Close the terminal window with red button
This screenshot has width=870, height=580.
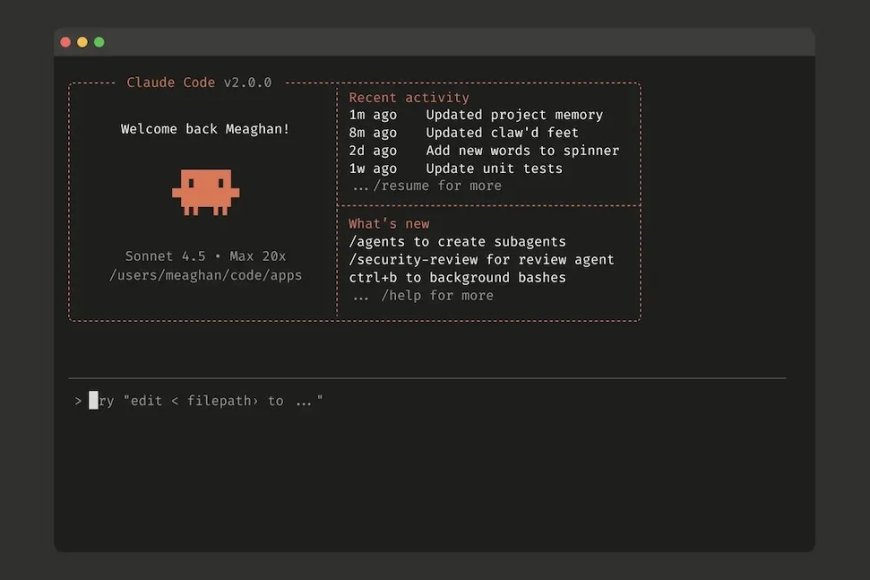click(x=65, y=42)
